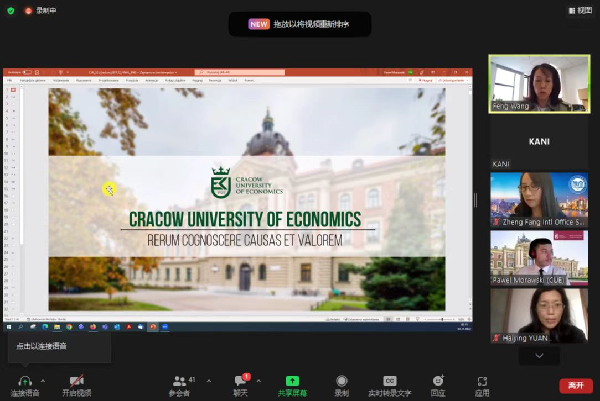Start sharing with green 共享屏幕 button

click(292, 386)
